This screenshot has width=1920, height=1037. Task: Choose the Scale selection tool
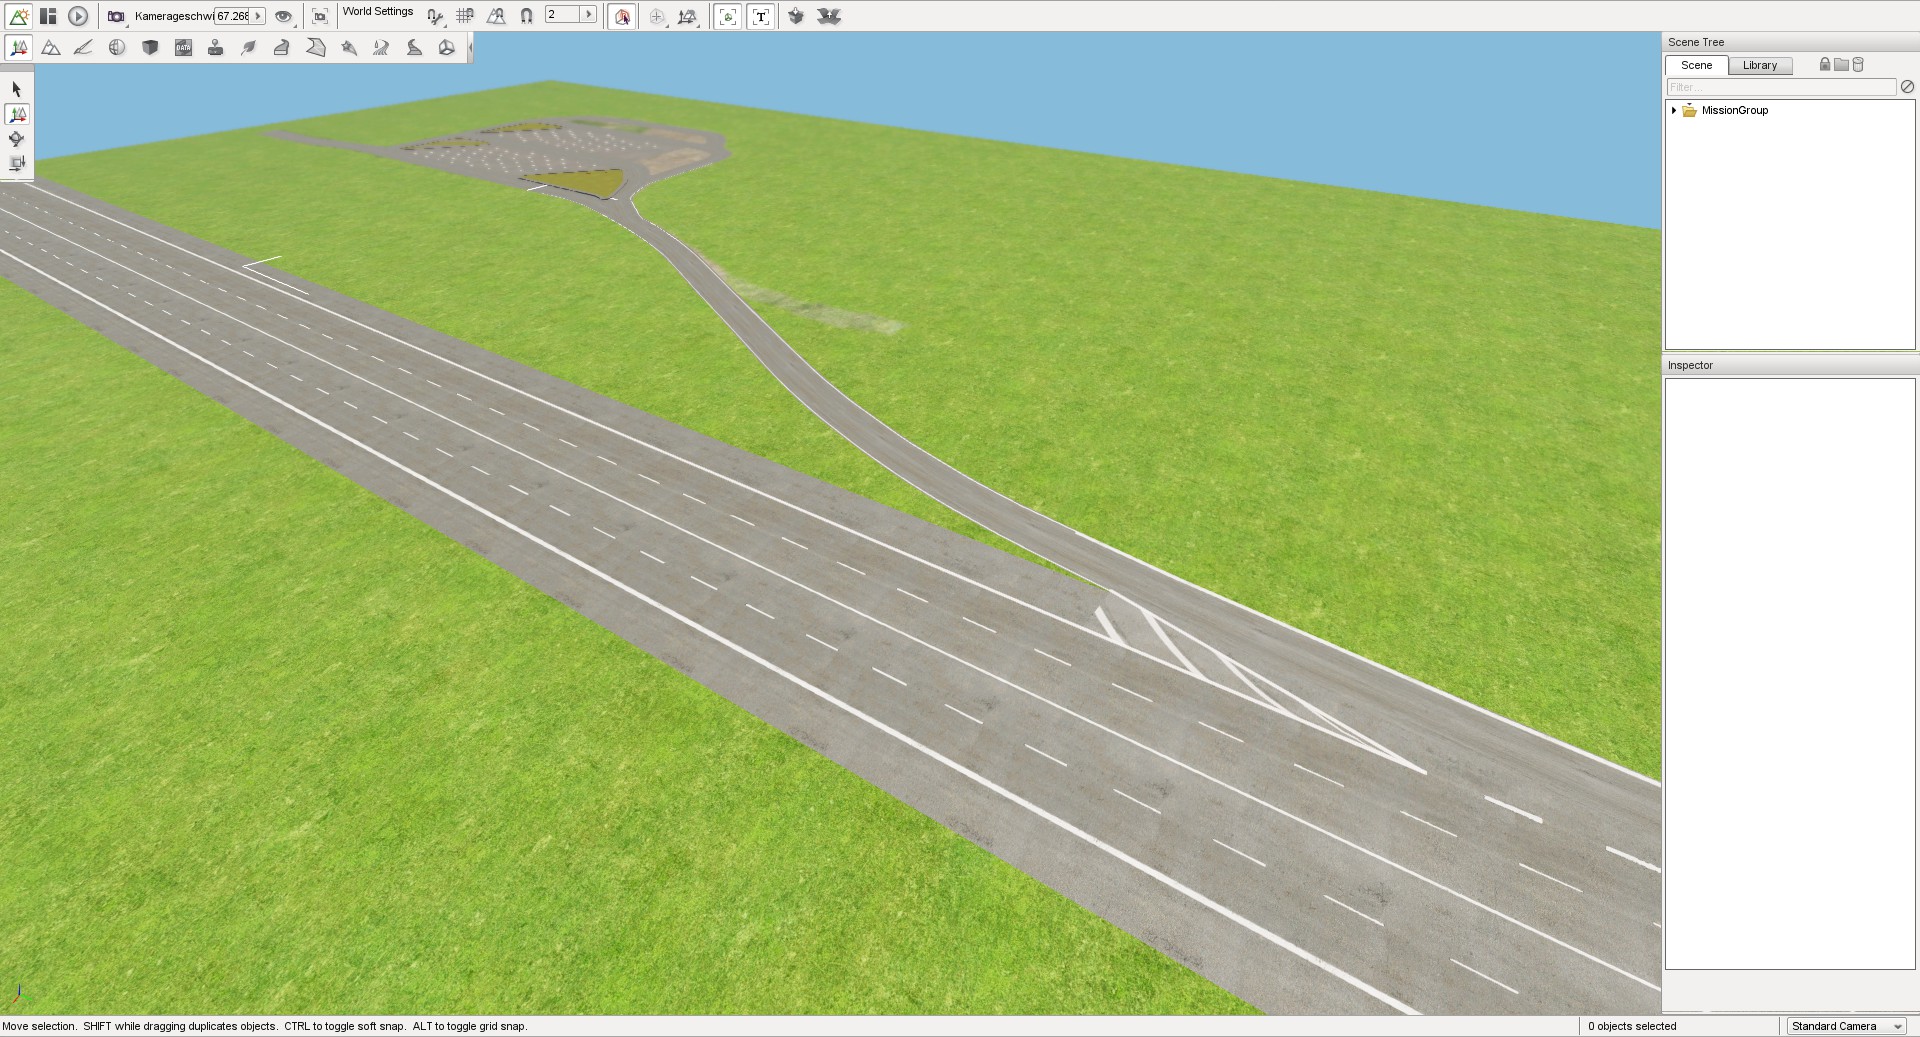tap(17, 163)
